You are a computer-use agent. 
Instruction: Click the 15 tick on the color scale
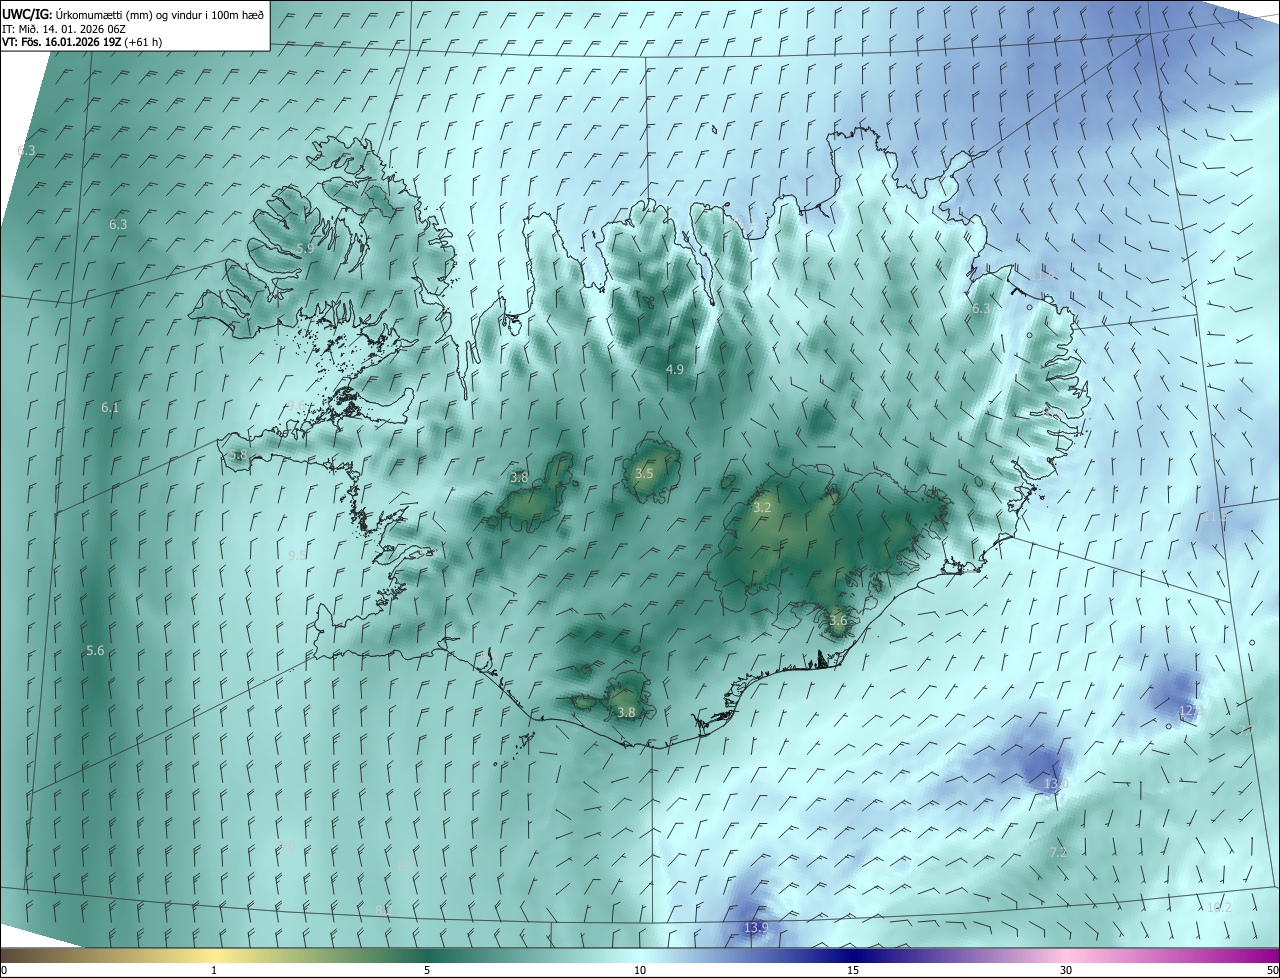click(853, 971)
